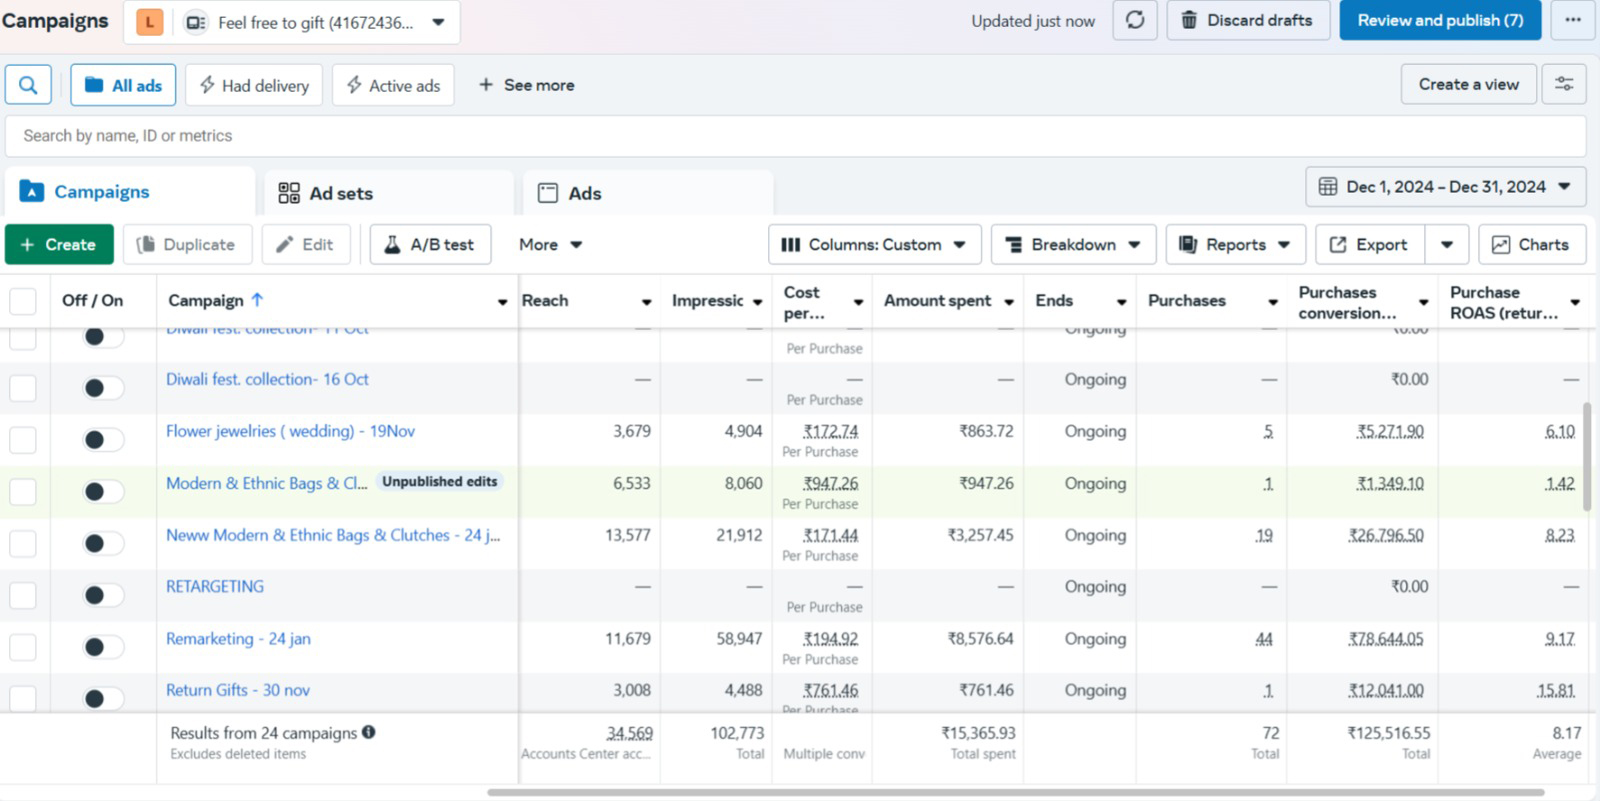Click the three-dot more options icon
The height and width of the screenshot is (801, 1600).
1573,21
